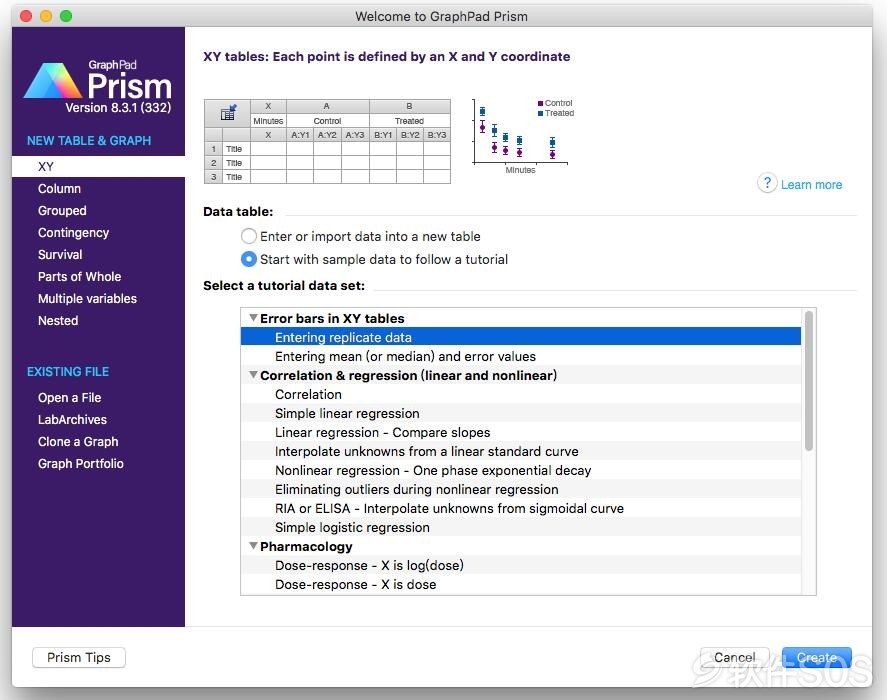Screen dimensions: 887x700
Task: Select Simple linear regression data set
Action: pos(520,414)
